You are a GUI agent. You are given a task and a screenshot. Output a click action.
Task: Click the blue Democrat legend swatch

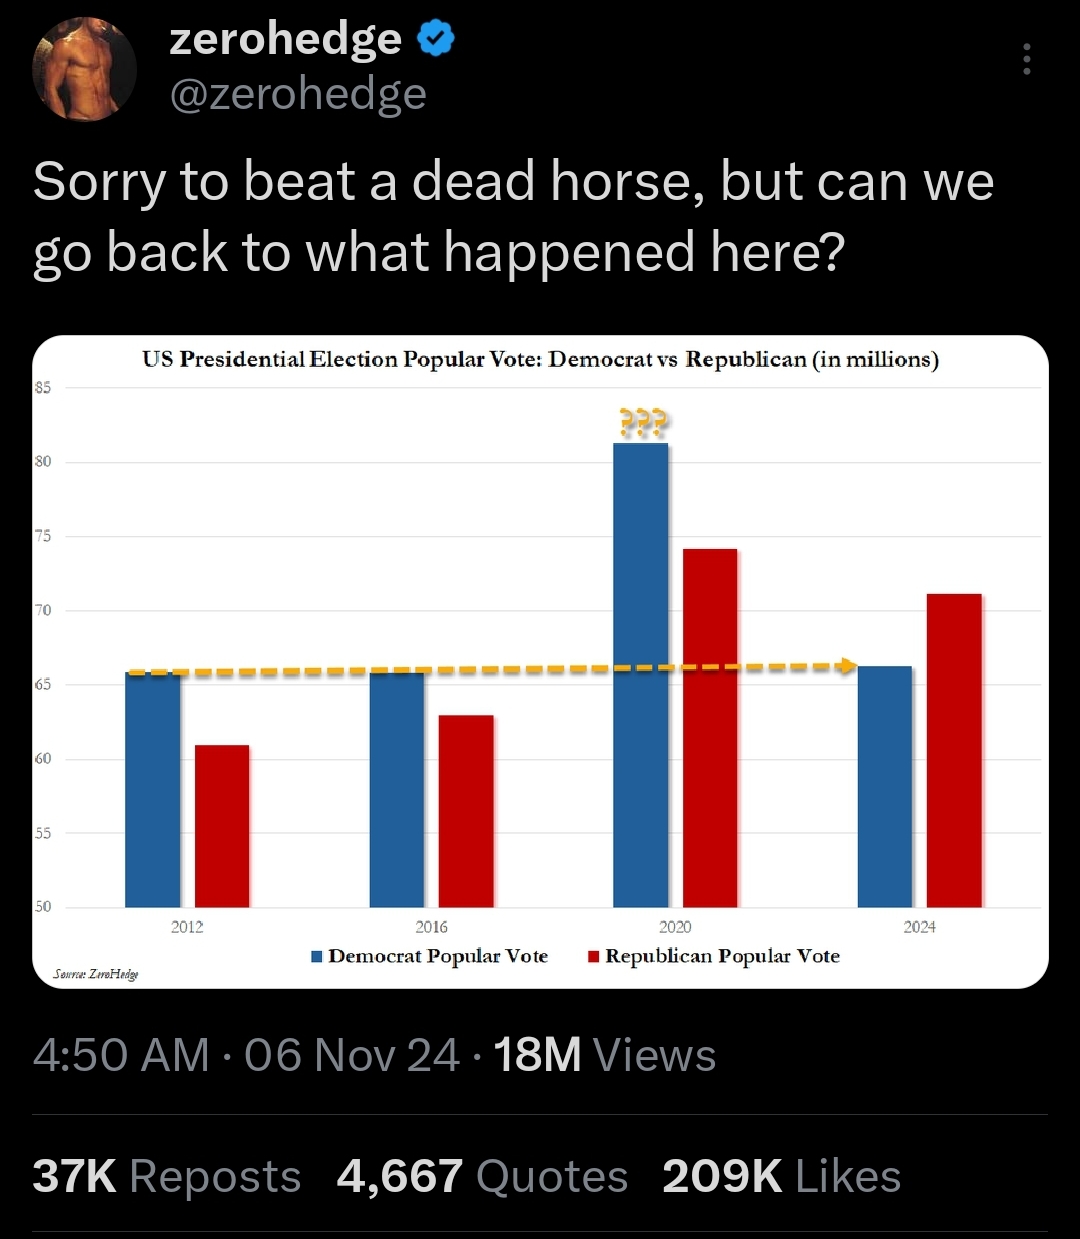[317, 957]
